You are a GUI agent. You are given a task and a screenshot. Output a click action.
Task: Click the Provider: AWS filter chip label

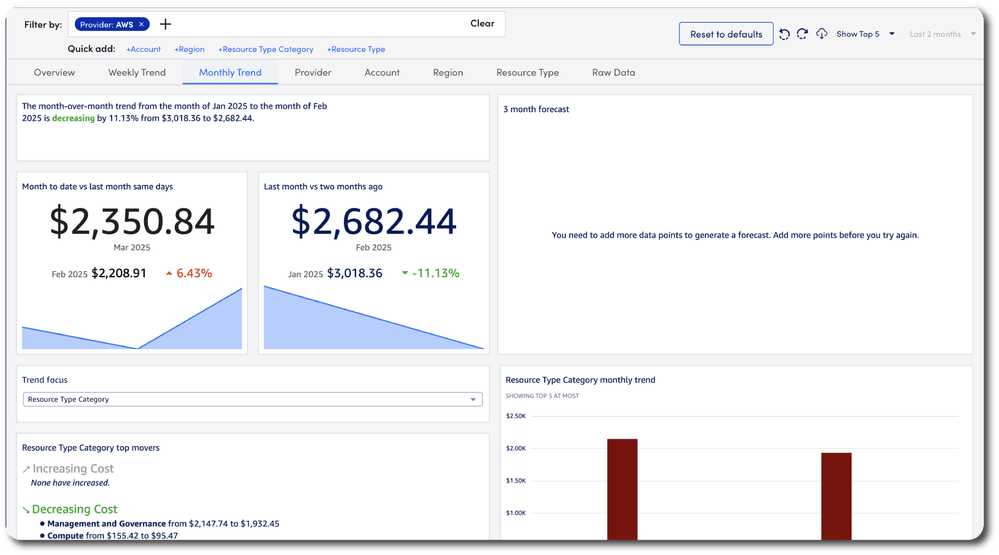point(106,24)
